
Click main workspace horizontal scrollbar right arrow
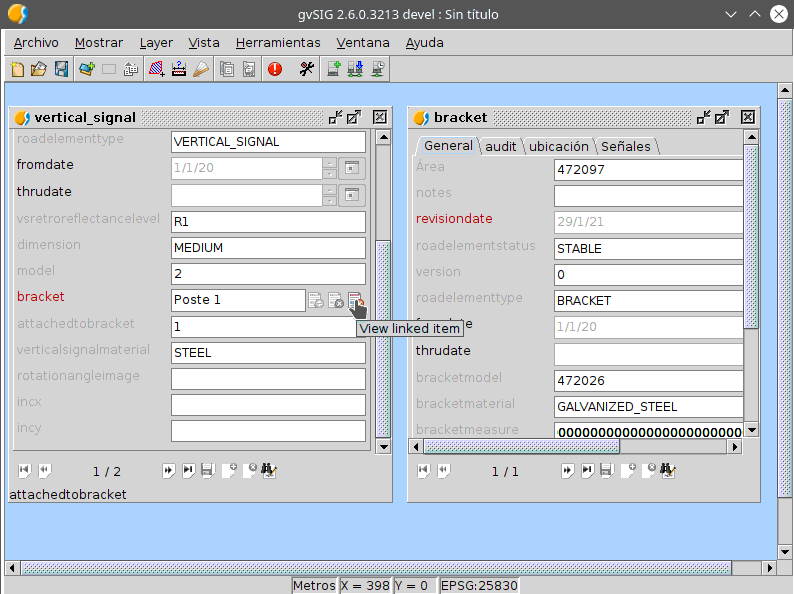tap(770, 568)
